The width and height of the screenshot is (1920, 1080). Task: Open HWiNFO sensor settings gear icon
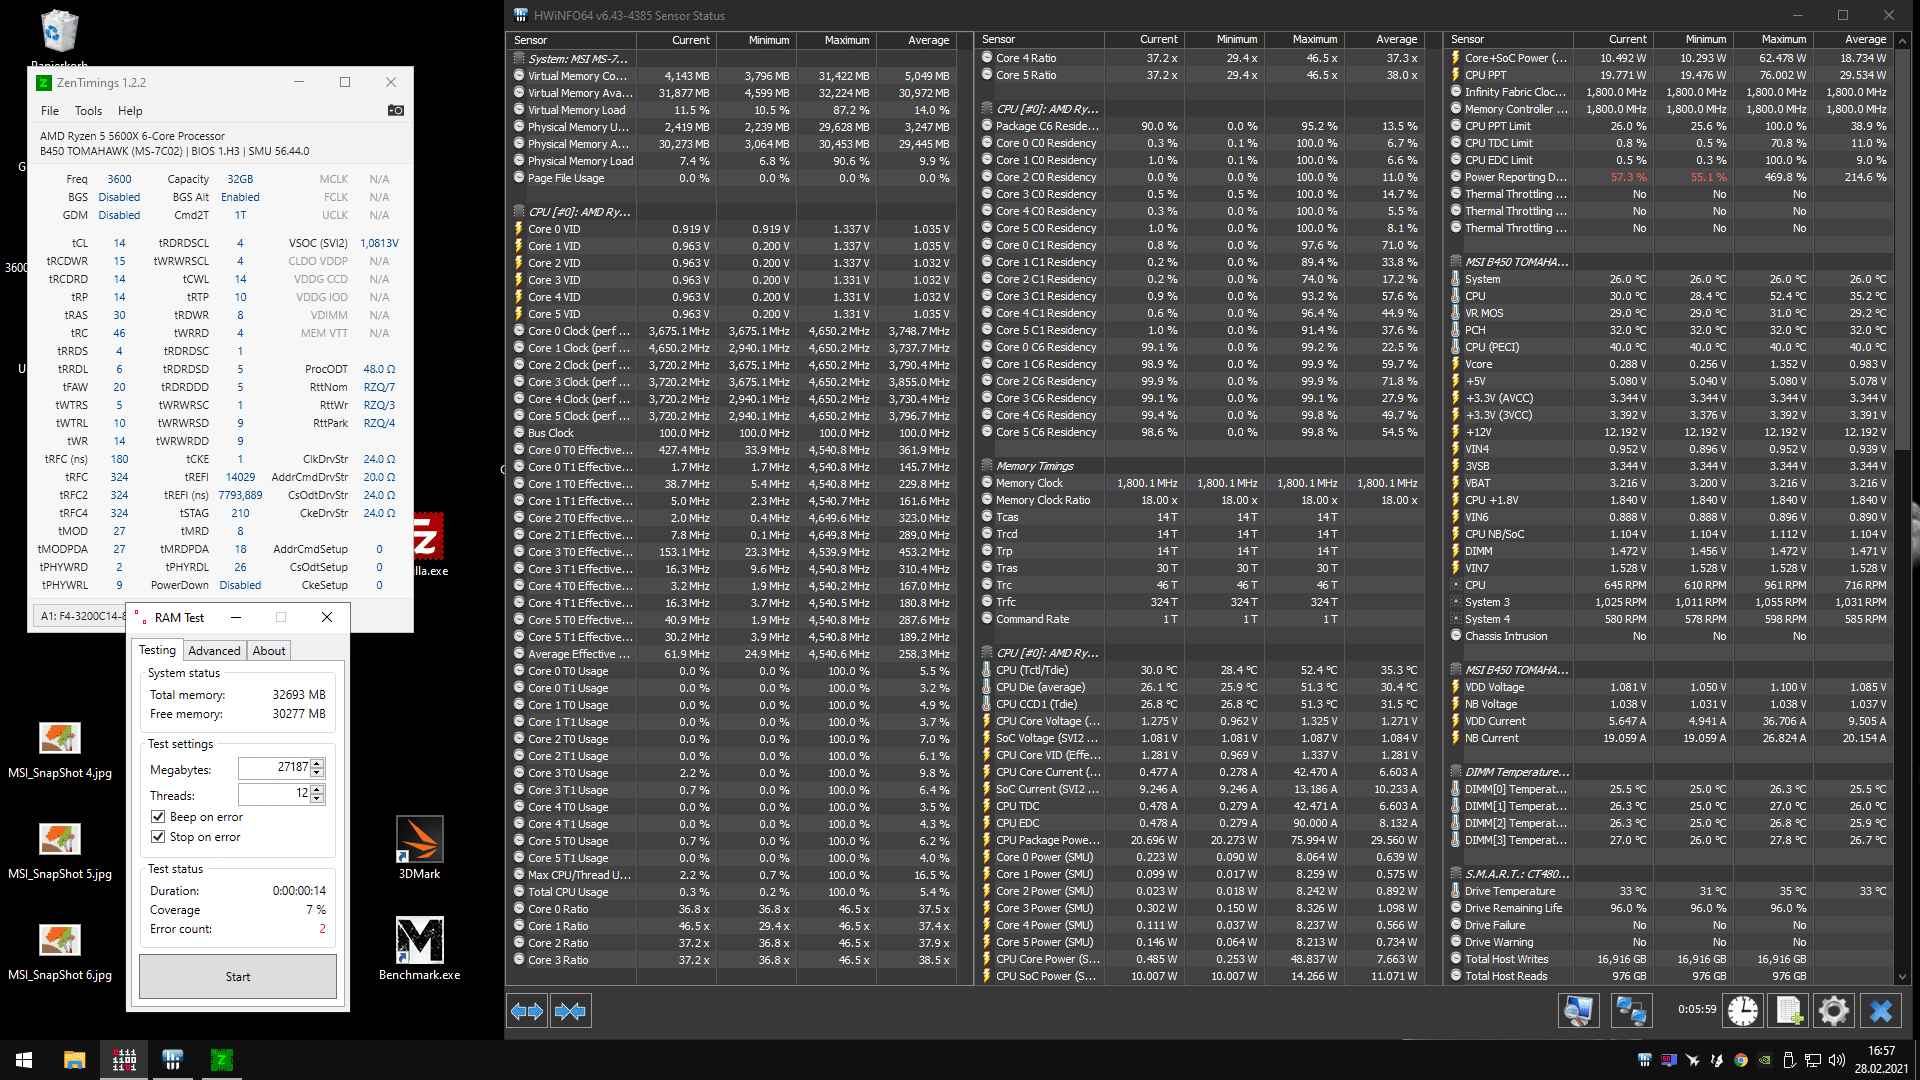point(1834,1011)
